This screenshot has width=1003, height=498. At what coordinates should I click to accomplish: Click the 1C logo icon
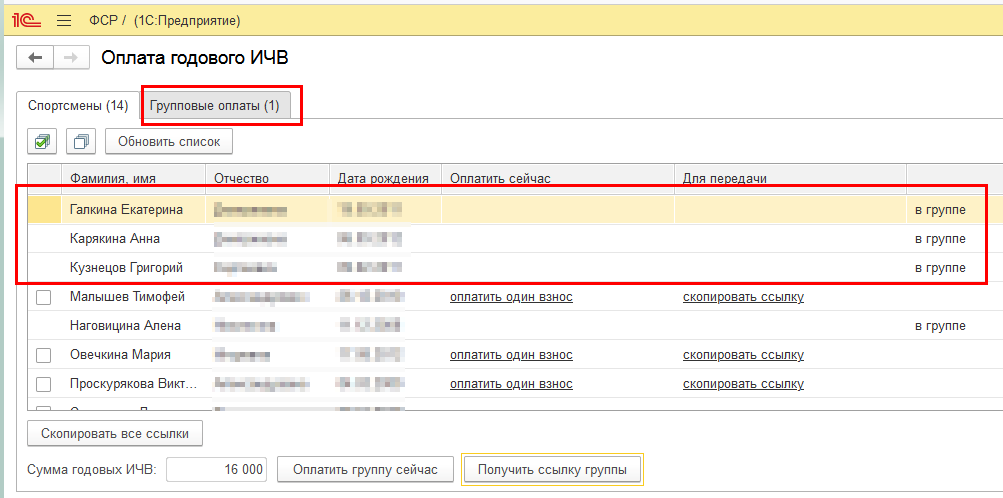click(x=24, y=20)
